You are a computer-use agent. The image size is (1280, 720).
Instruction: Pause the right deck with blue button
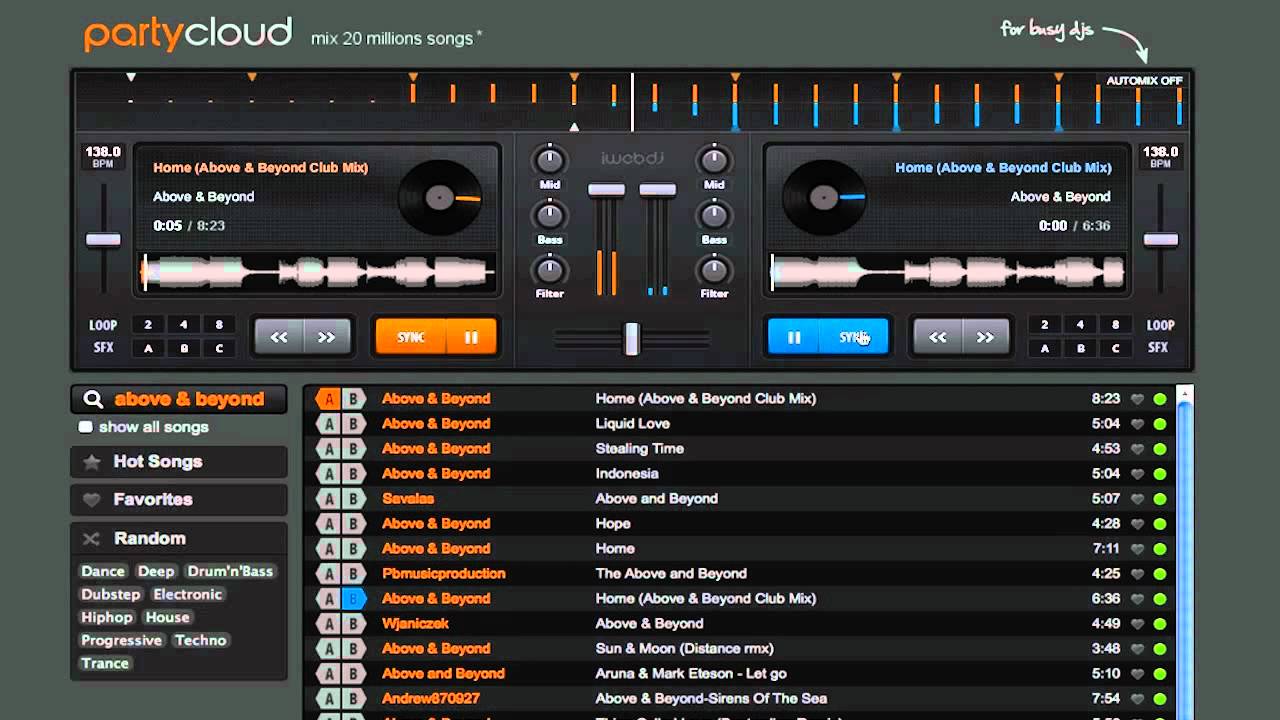point(794,338)
